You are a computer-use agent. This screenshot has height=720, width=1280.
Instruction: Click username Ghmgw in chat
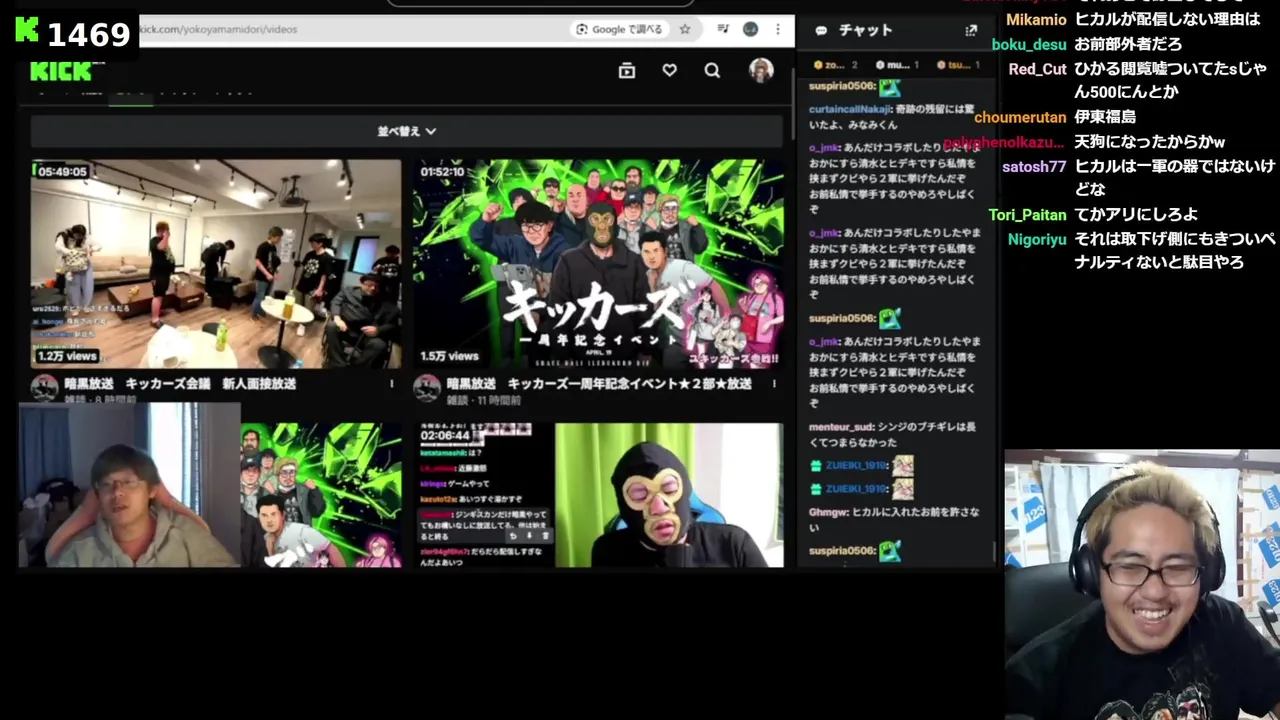tap(827, 512)
